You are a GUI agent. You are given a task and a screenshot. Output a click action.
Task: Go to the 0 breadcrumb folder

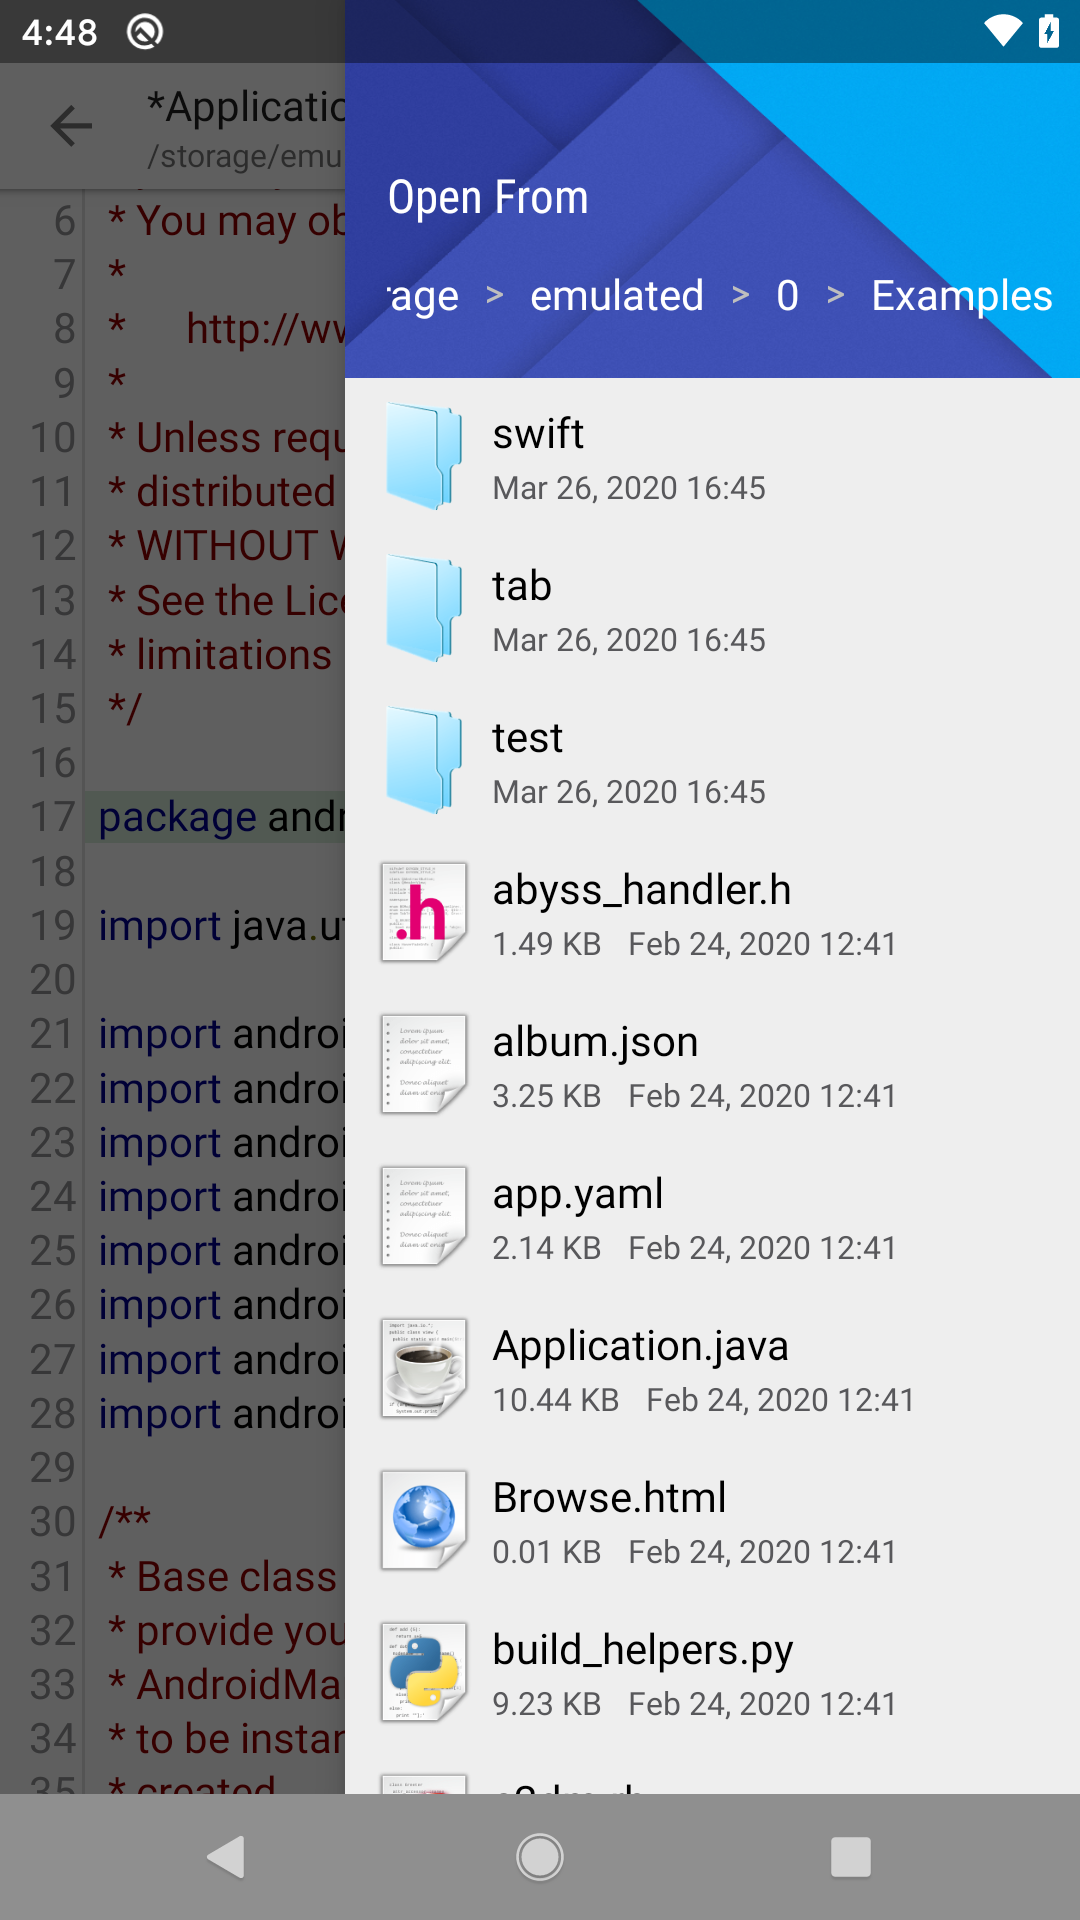(x=787, y=296)
